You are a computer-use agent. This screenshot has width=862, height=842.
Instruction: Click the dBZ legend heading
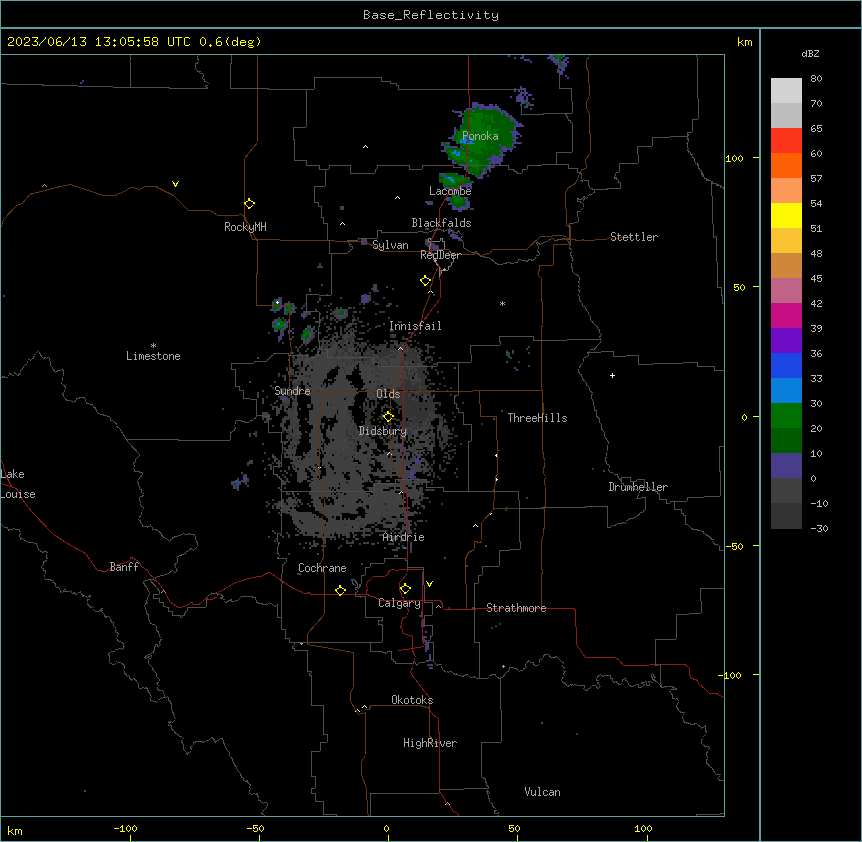coord(810,54)
